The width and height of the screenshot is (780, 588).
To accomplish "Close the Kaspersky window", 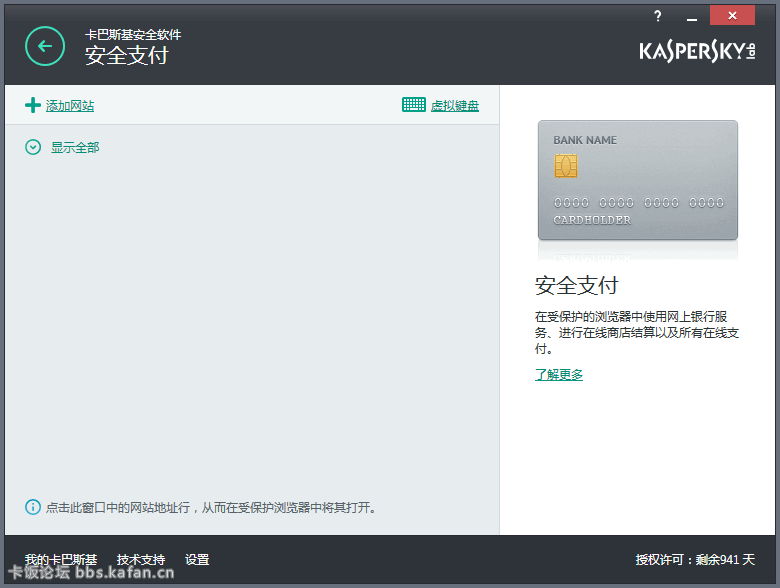I will coord(732,15).
